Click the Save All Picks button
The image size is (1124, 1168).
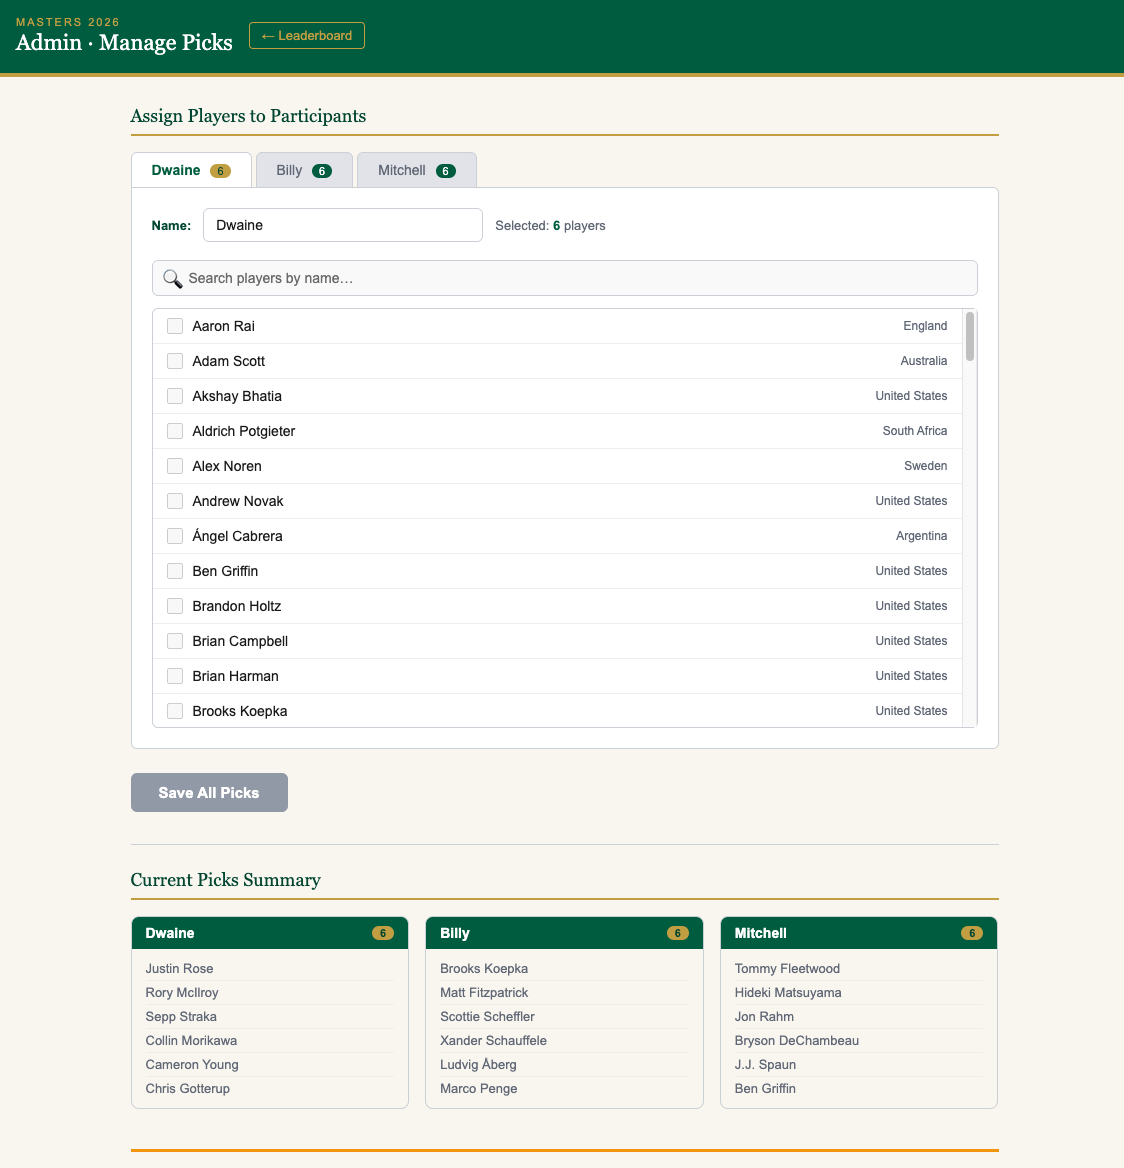pyautogui.click(x=209, y=792)
